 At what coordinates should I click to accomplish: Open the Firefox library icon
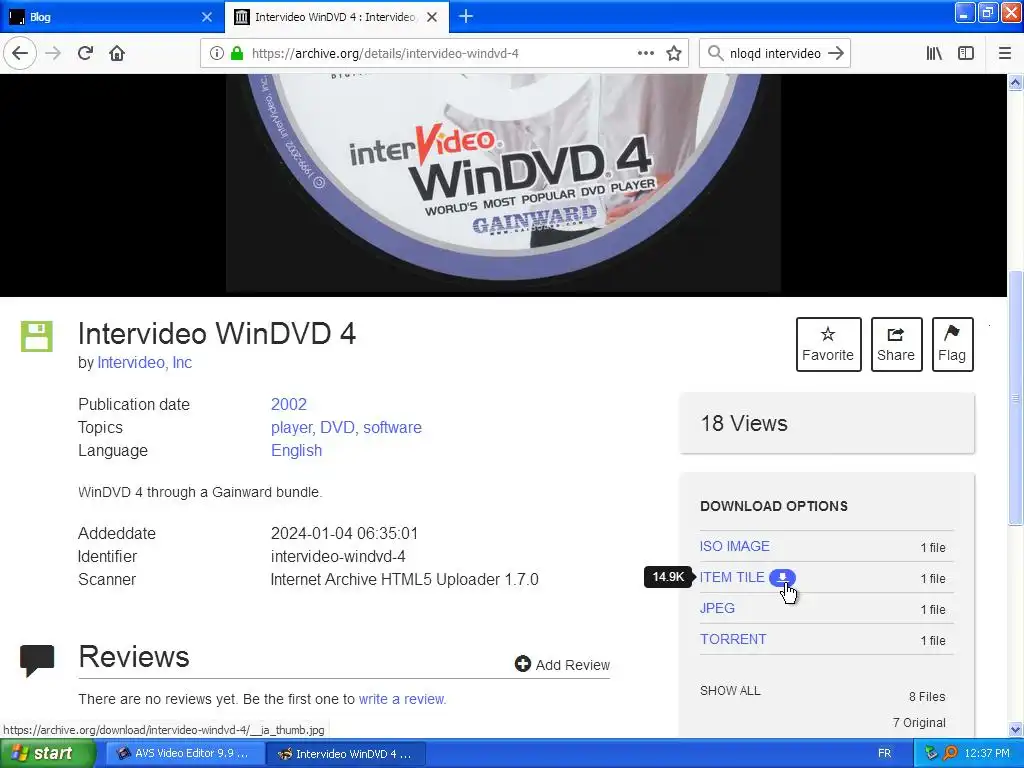[934, 54]
